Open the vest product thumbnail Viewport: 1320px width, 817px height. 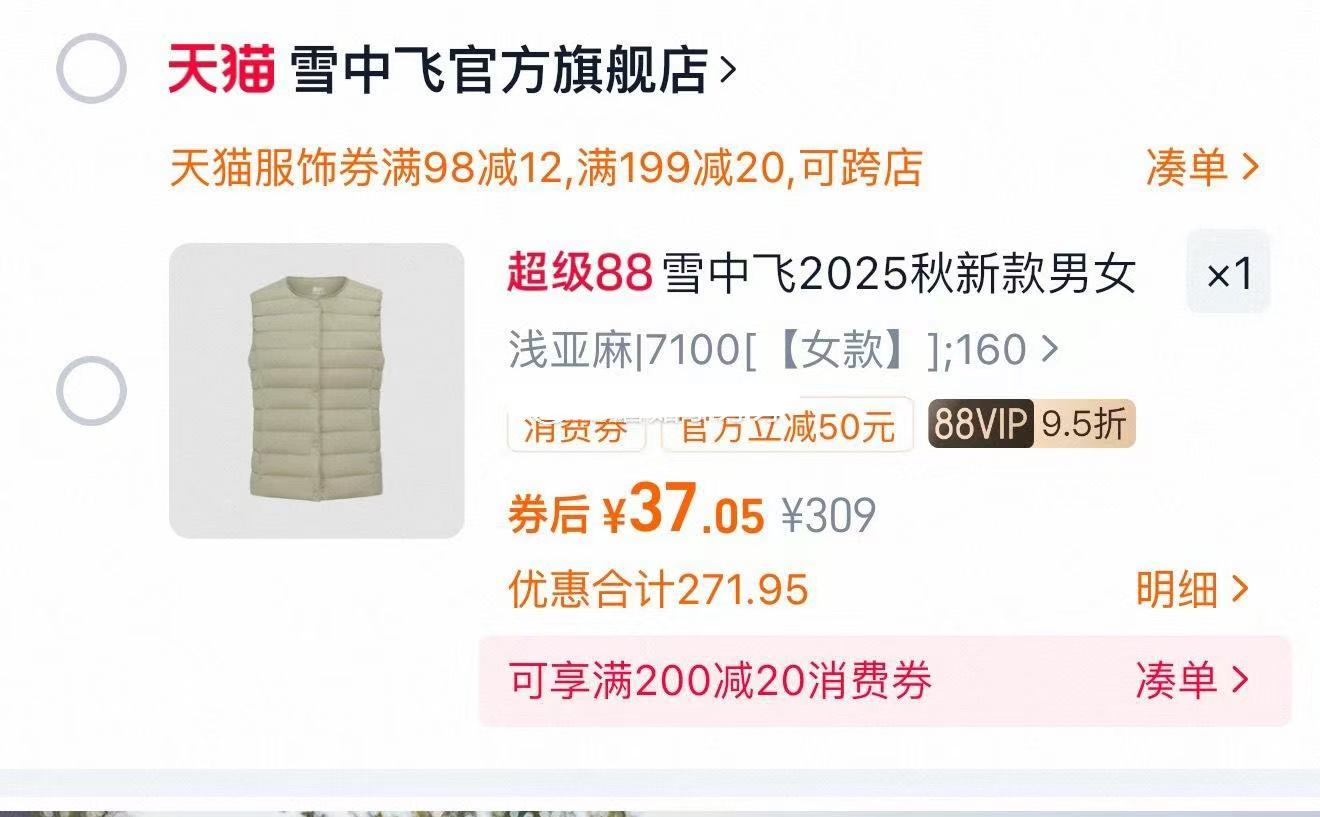(x=317, y=391)
